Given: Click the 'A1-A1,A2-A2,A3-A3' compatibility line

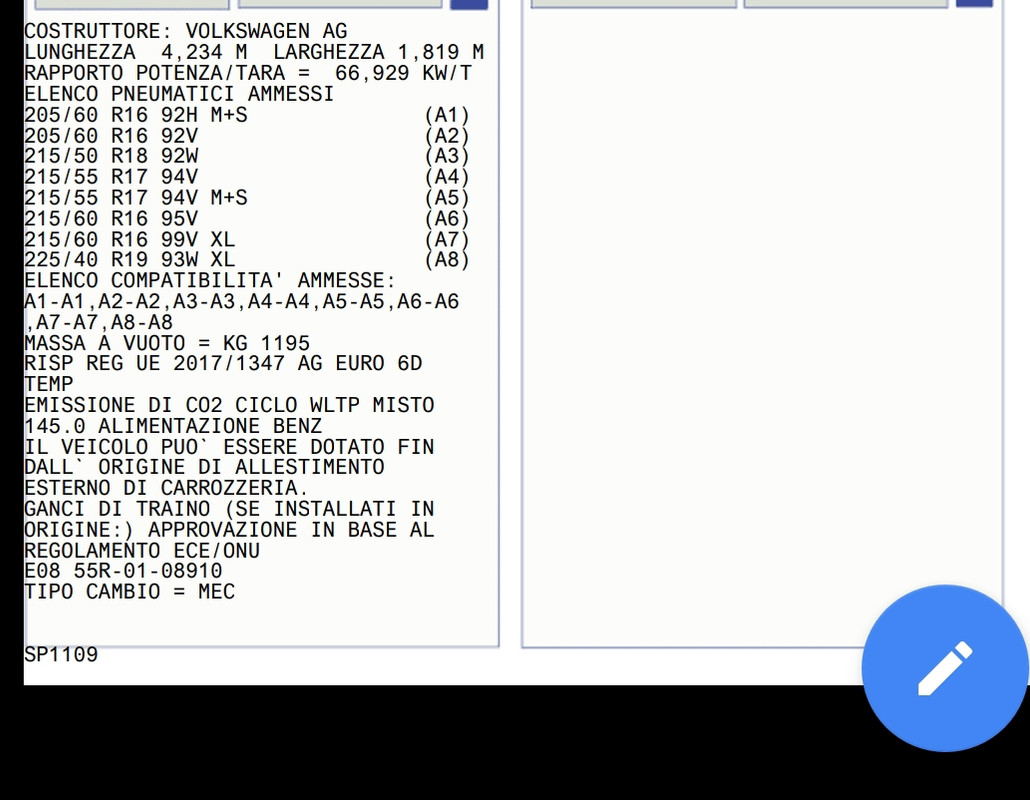Looking at the screenshot, I should [242, 302].
